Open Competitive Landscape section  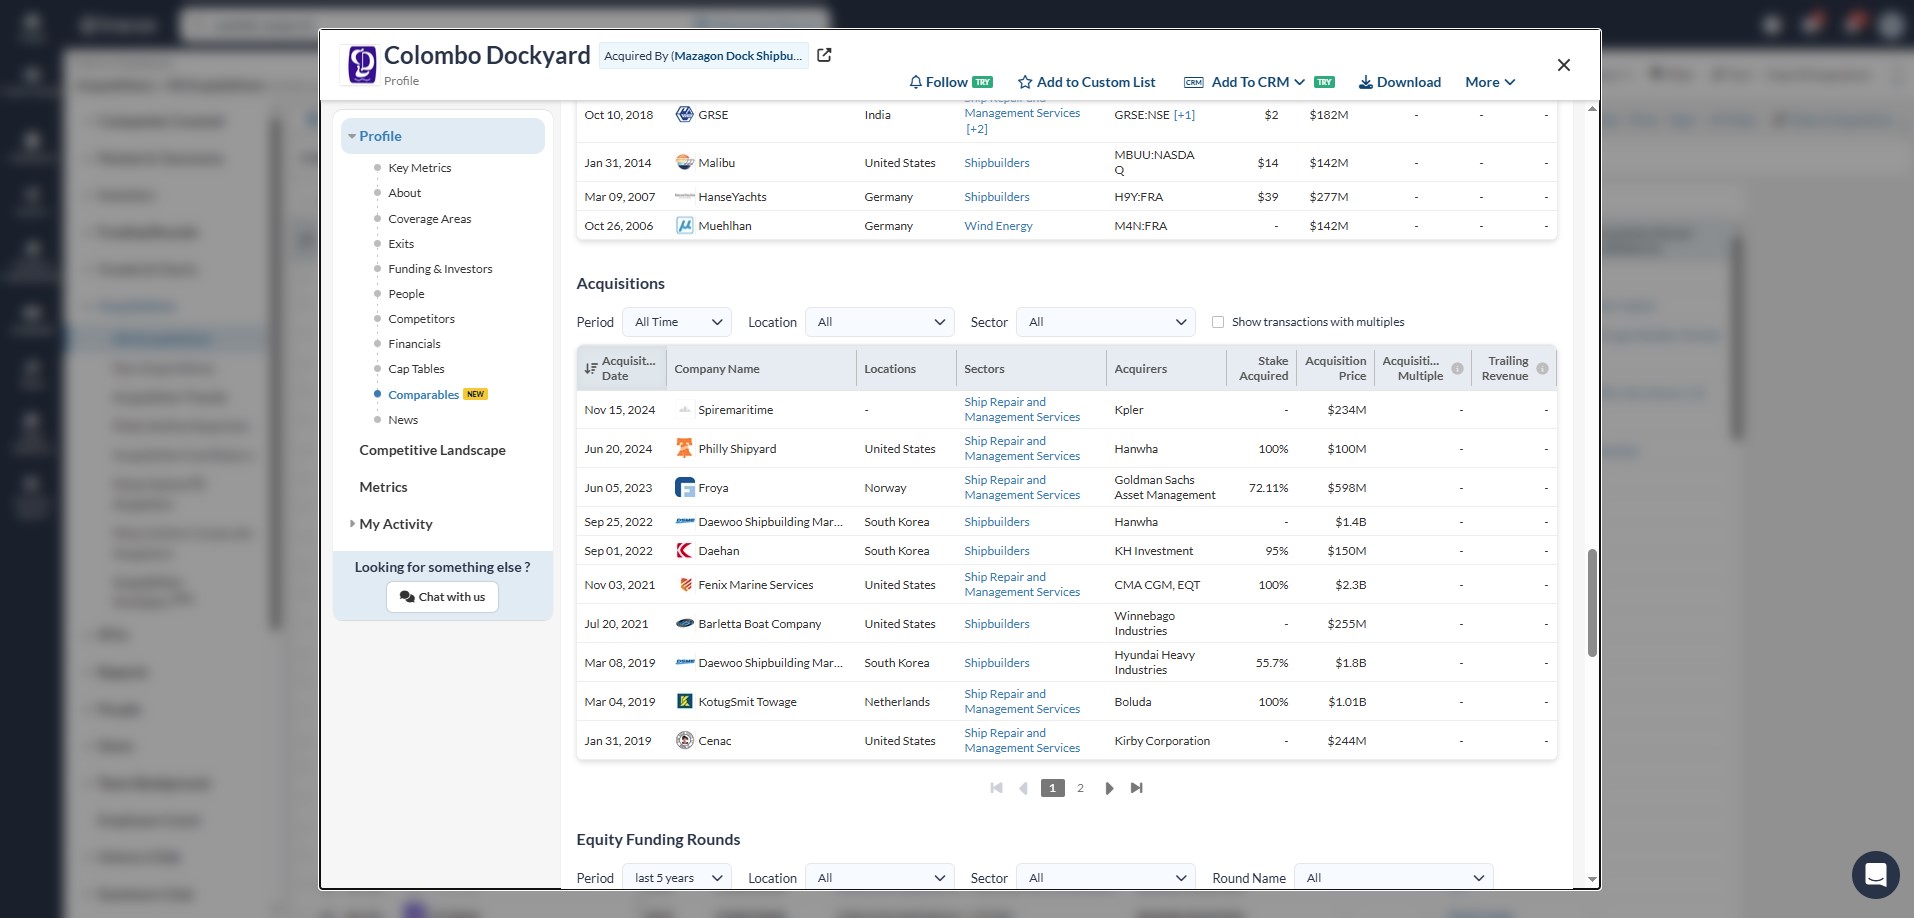click(432, 450)
